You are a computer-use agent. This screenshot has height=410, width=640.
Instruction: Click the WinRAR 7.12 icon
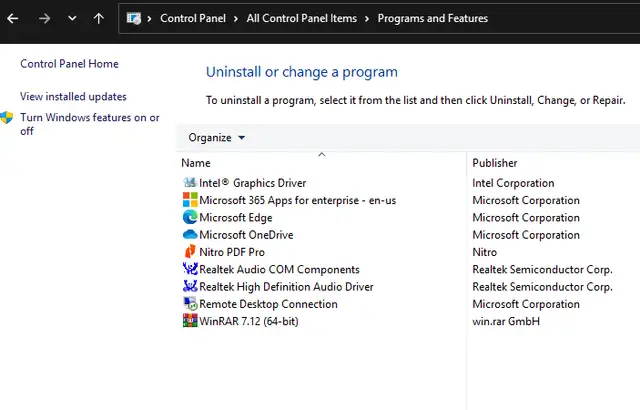click(190, 321)
